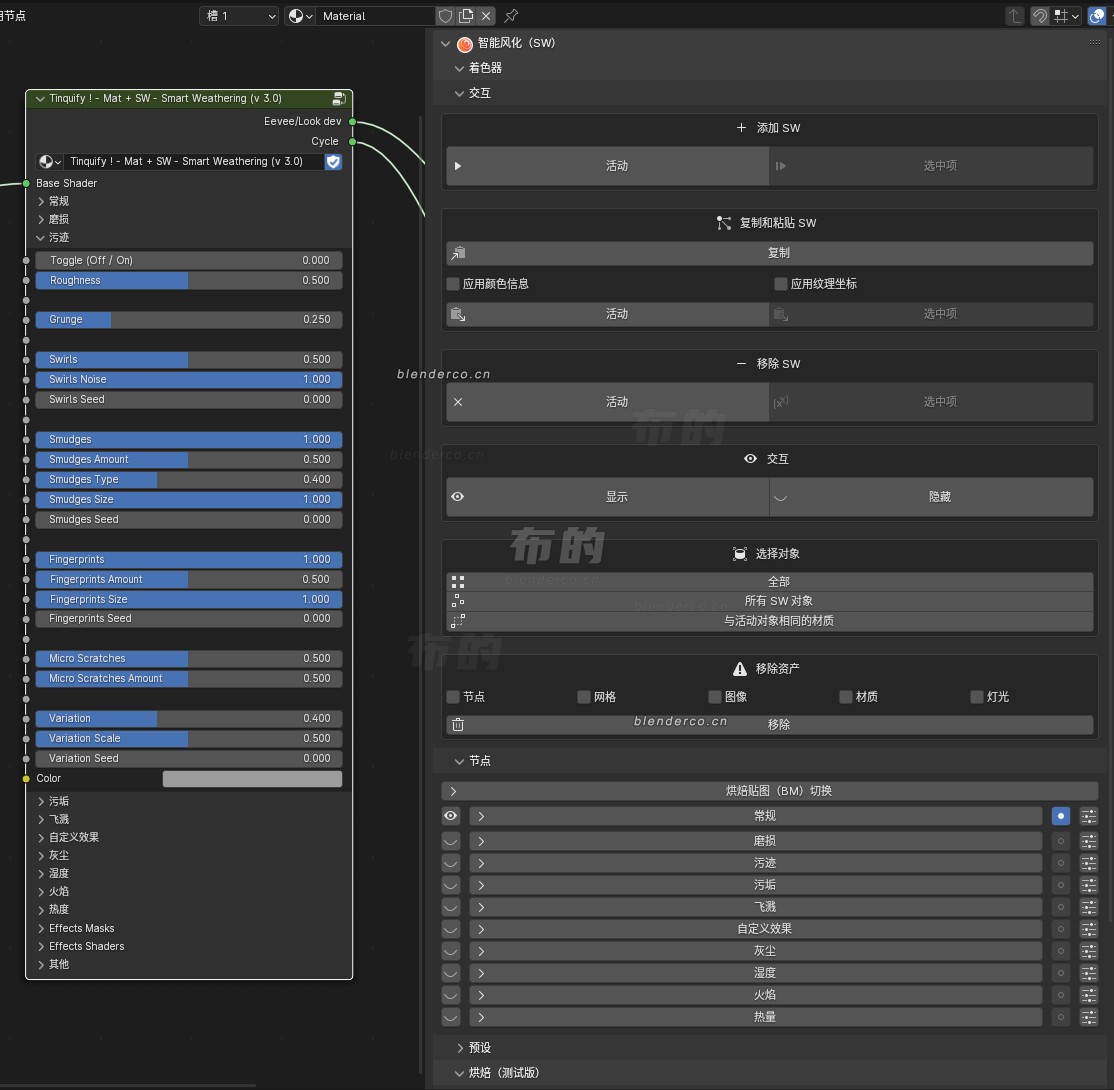
Task: Toggle visibility for the 灰尘 row
Action: point(450,951)
